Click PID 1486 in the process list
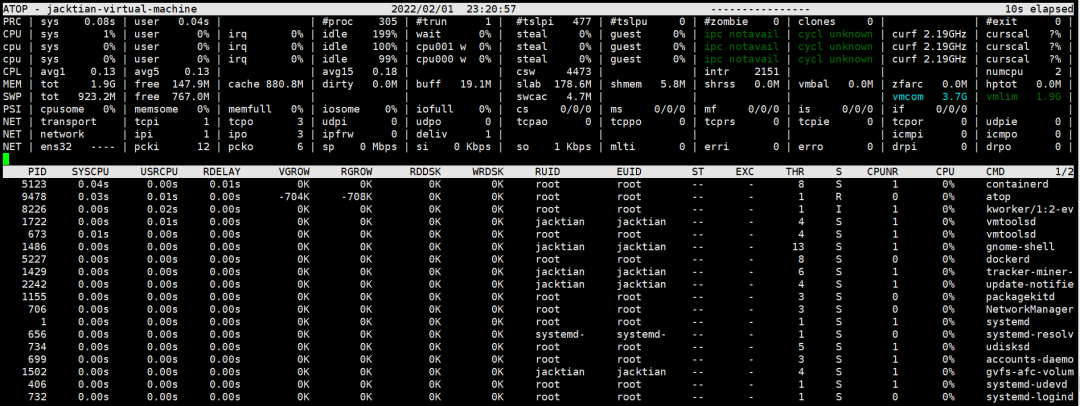 [x=34, y=247]
